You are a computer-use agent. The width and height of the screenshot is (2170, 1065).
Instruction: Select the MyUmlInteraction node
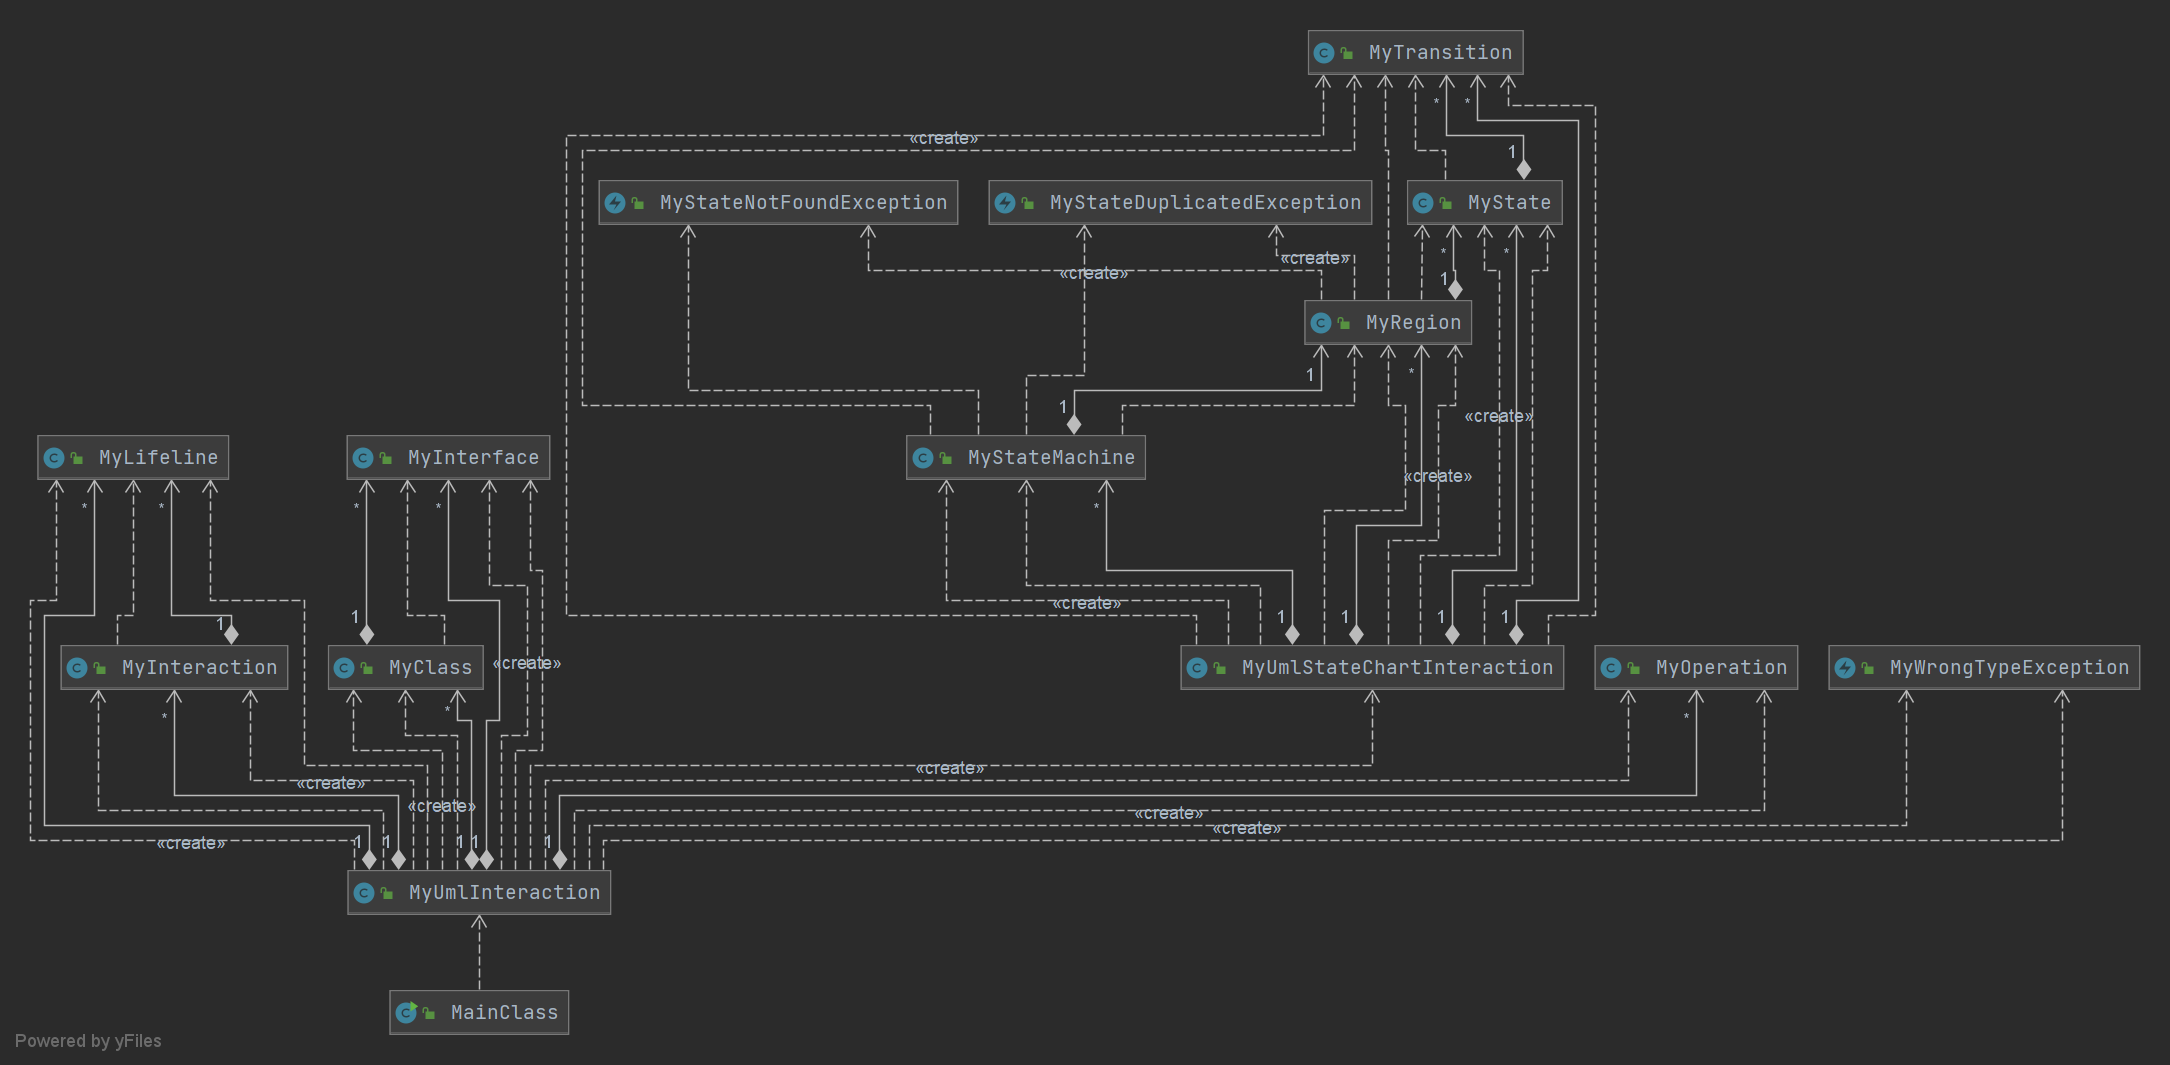[x=479, y=892]
